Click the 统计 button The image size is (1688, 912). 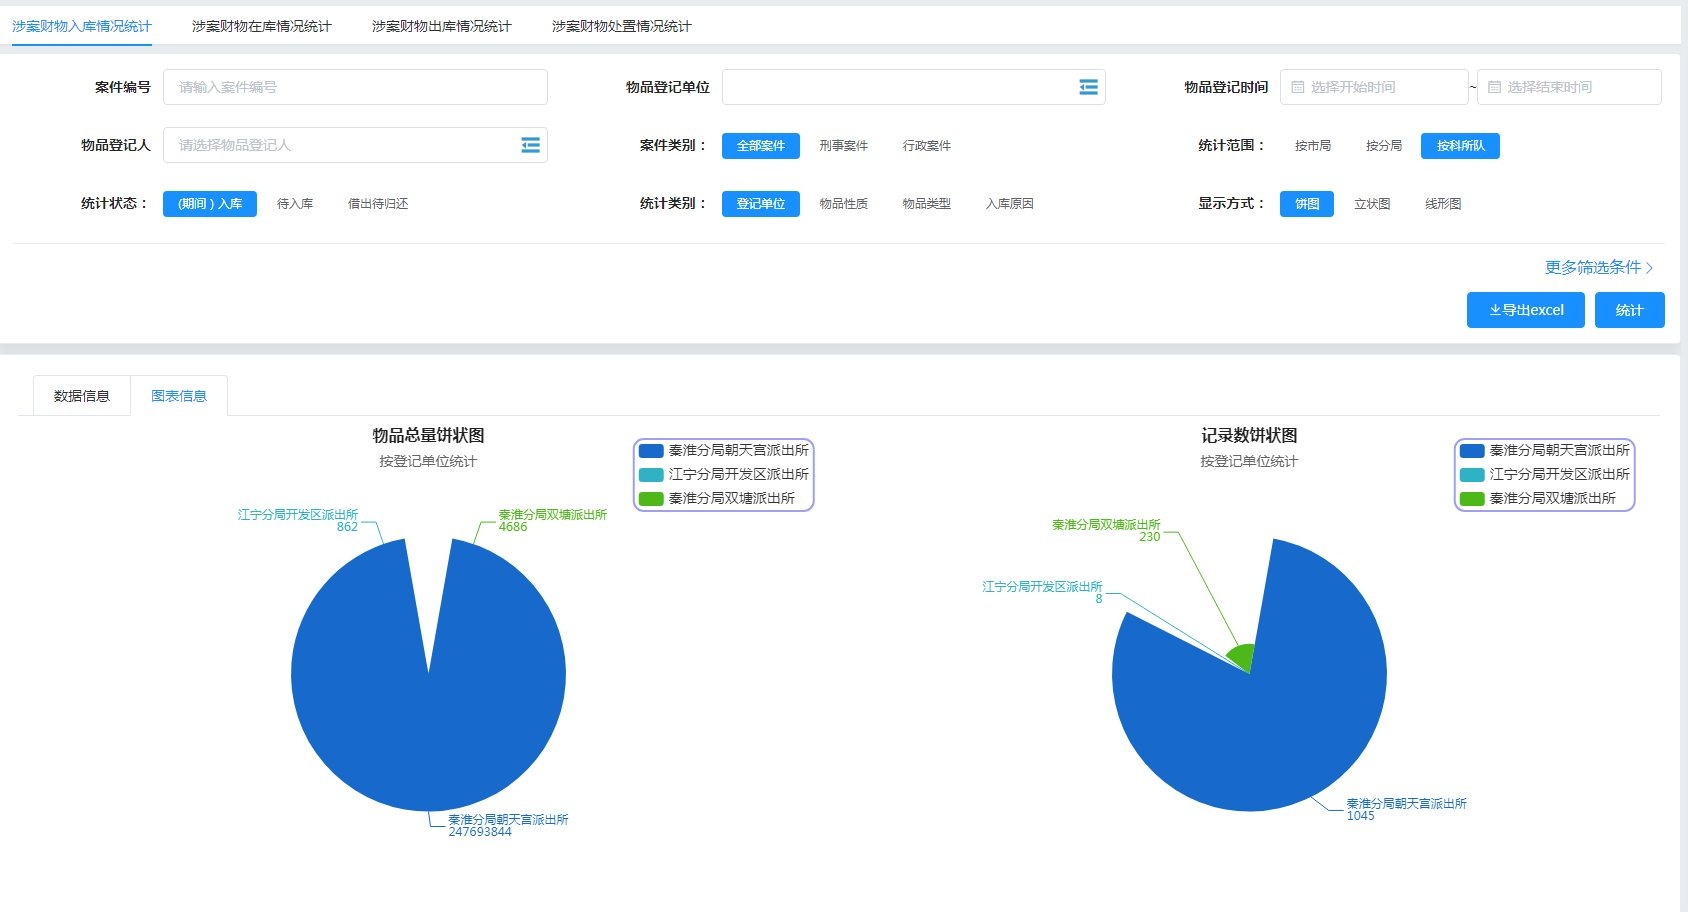1630,310
